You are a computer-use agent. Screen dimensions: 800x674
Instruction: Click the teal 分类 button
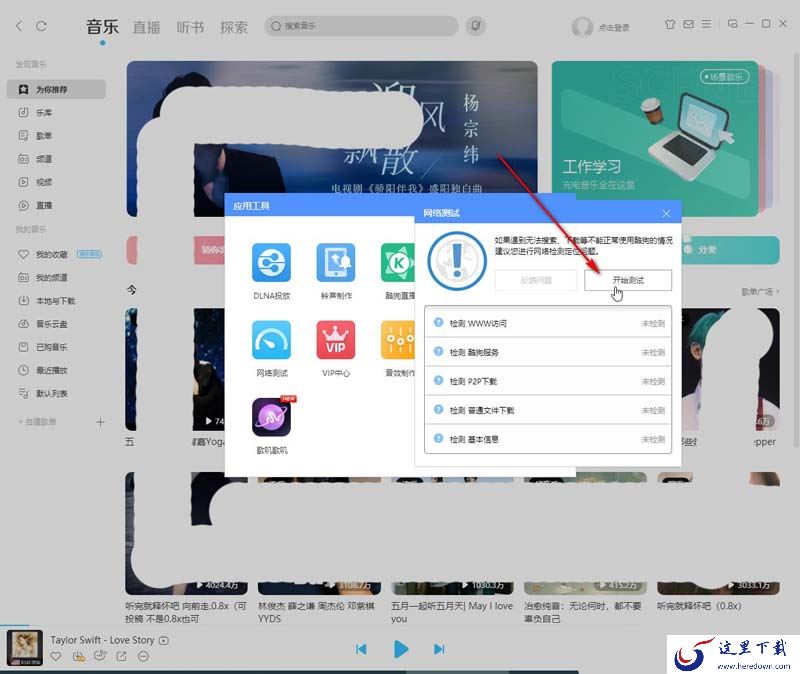(731, 250)
